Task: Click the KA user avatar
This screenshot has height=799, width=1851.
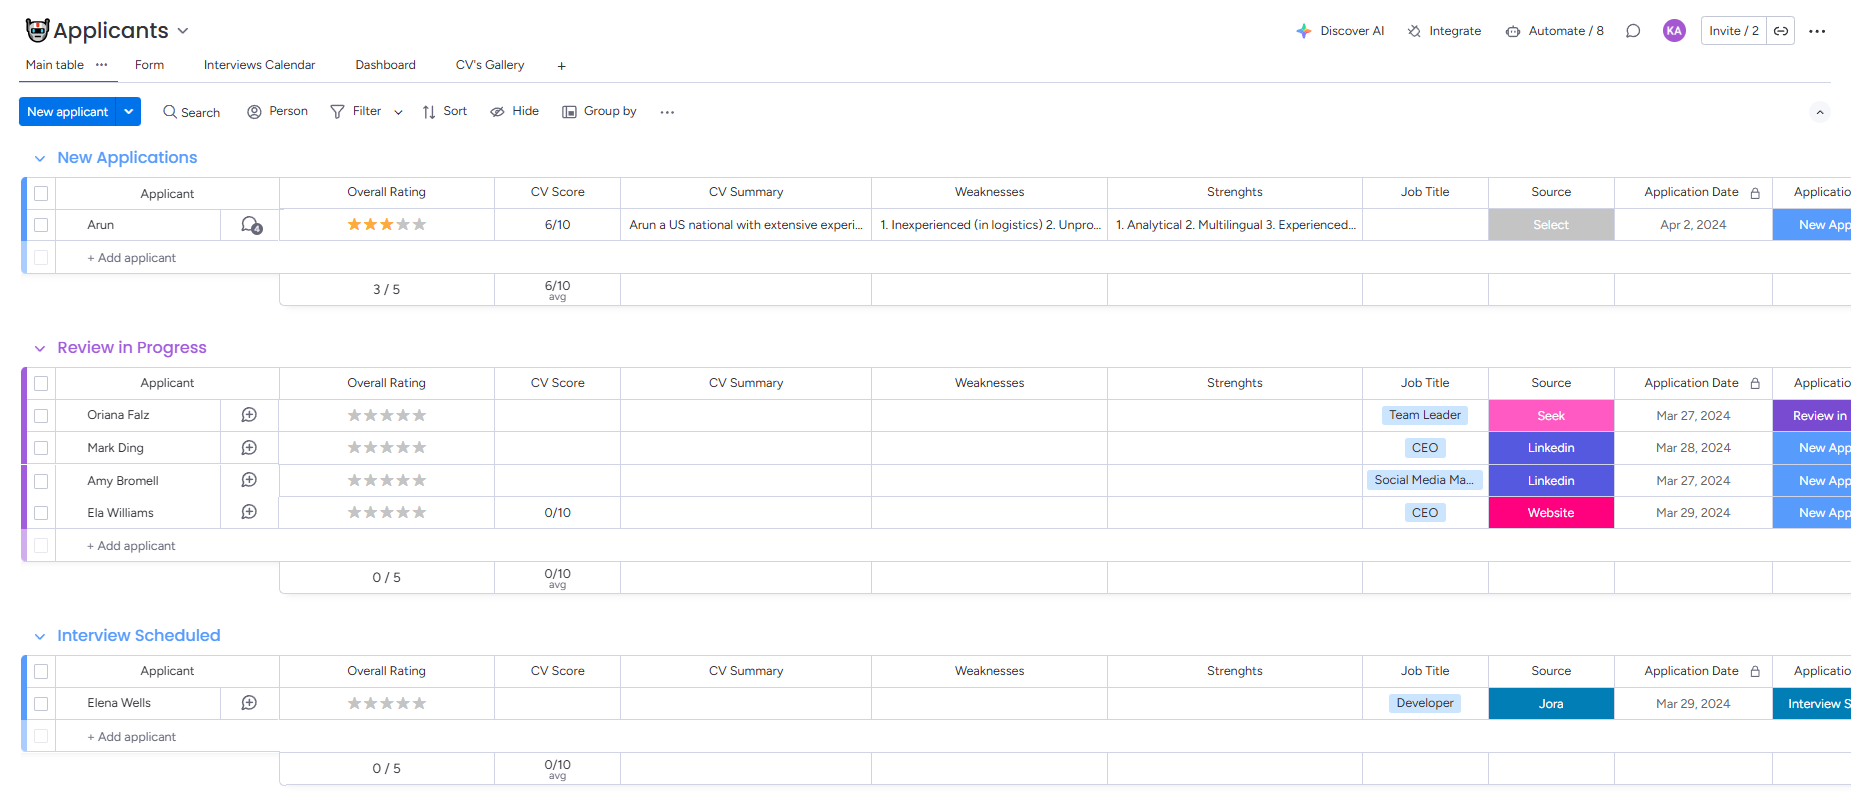Action: click(x=1674, y=31)
